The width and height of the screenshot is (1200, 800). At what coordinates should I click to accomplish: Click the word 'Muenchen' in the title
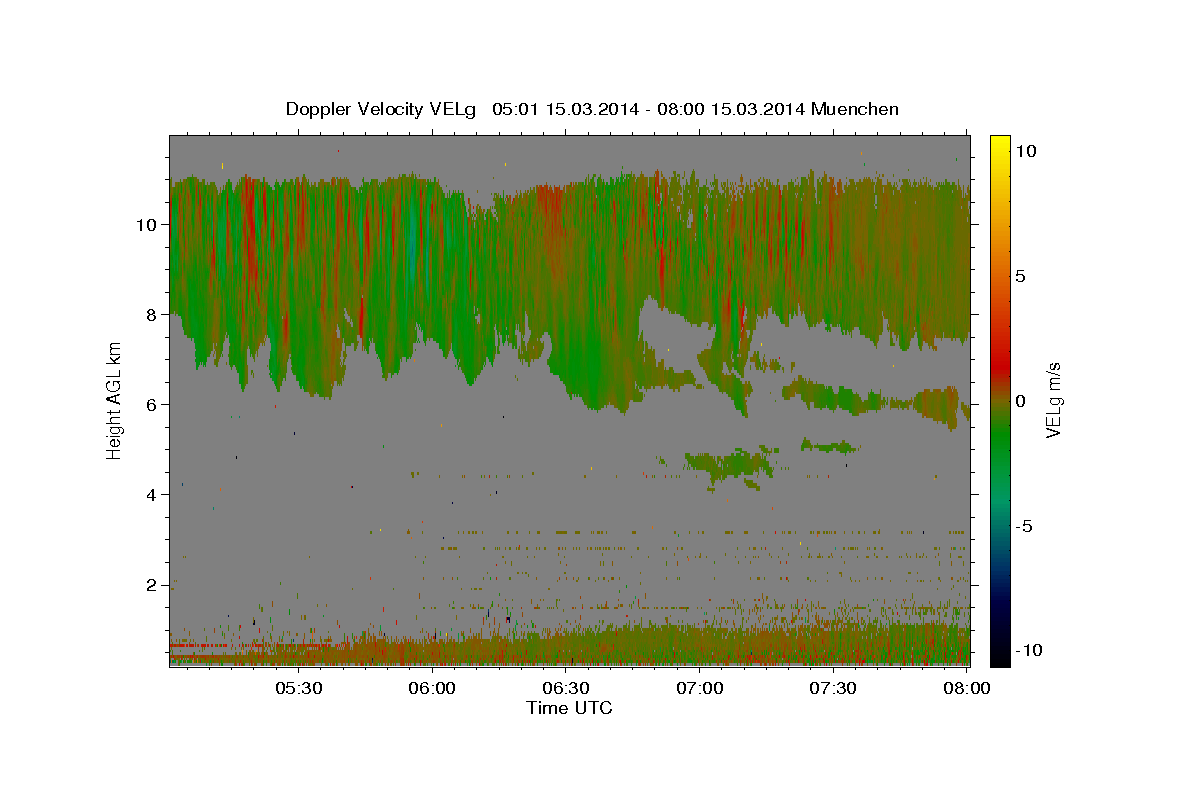point(855,109)
